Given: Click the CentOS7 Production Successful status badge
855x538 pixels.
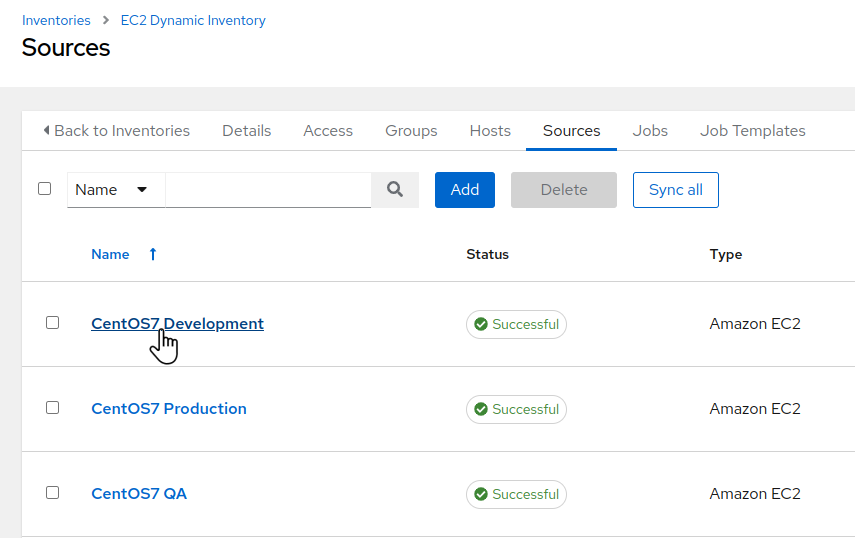Looking at the screenshot, I should tap(516, 409).
